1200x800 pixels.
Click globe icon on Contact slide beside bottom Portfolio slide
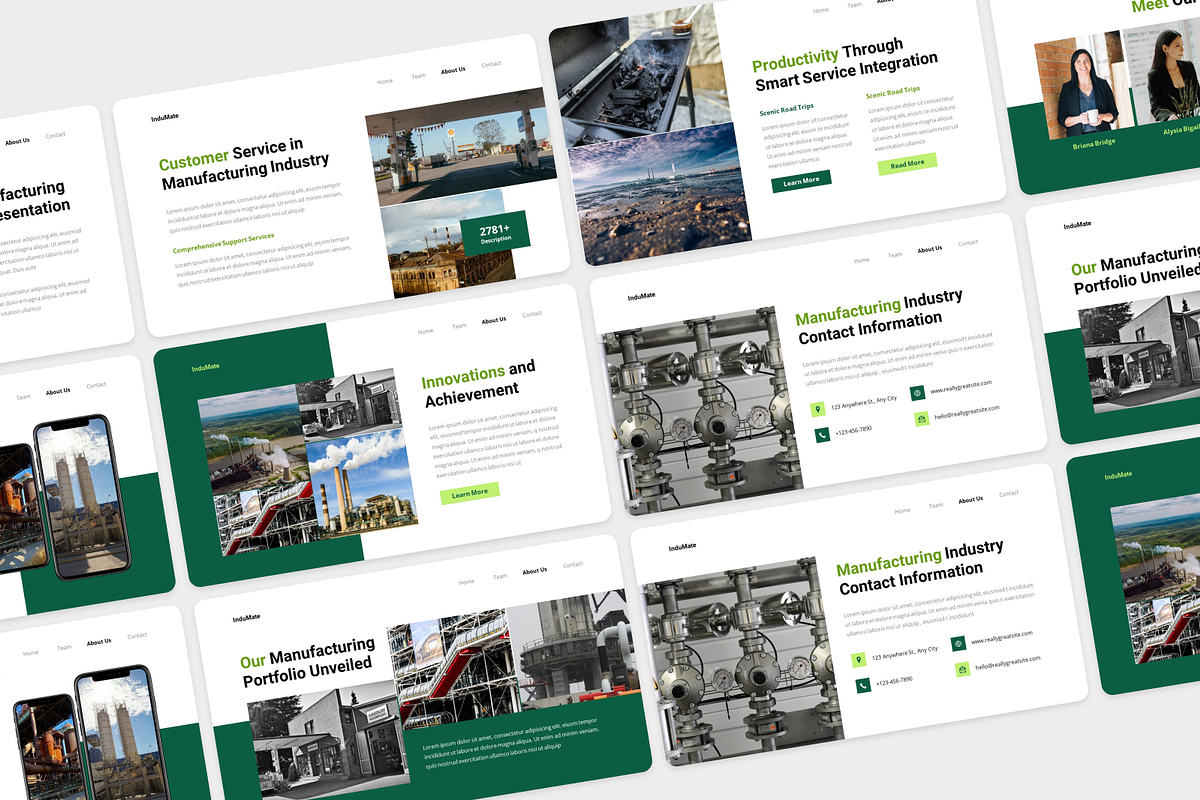958,644
